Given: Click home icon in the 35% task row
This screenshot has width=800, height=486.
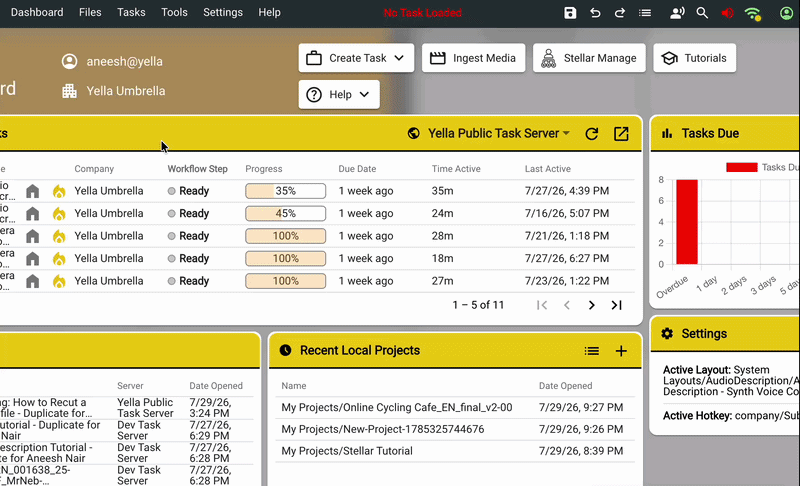Looking at the screenshot, I should point(33,191).
